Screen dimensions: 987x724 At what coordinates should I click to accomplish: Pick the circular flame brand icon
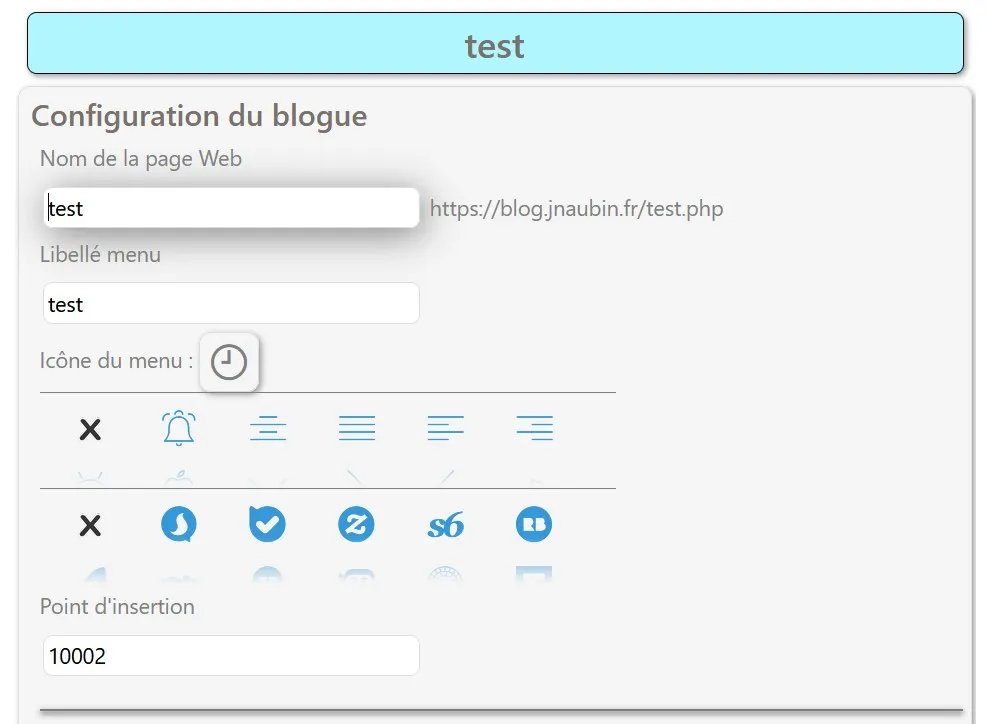[x=179, y=524]
